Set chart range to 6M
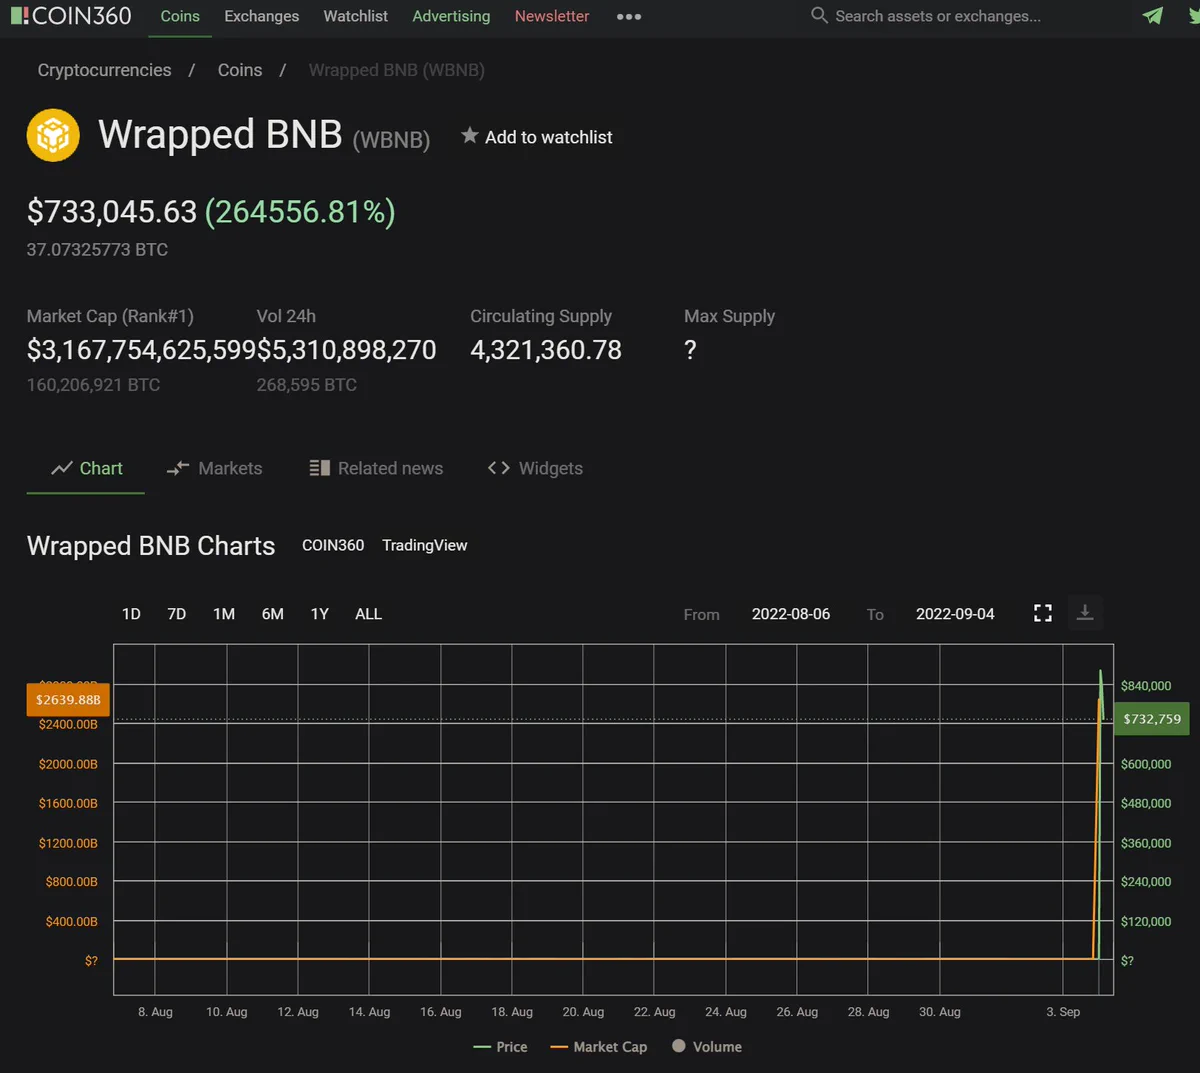The image size is (1200, 1073). coord(273,614)
